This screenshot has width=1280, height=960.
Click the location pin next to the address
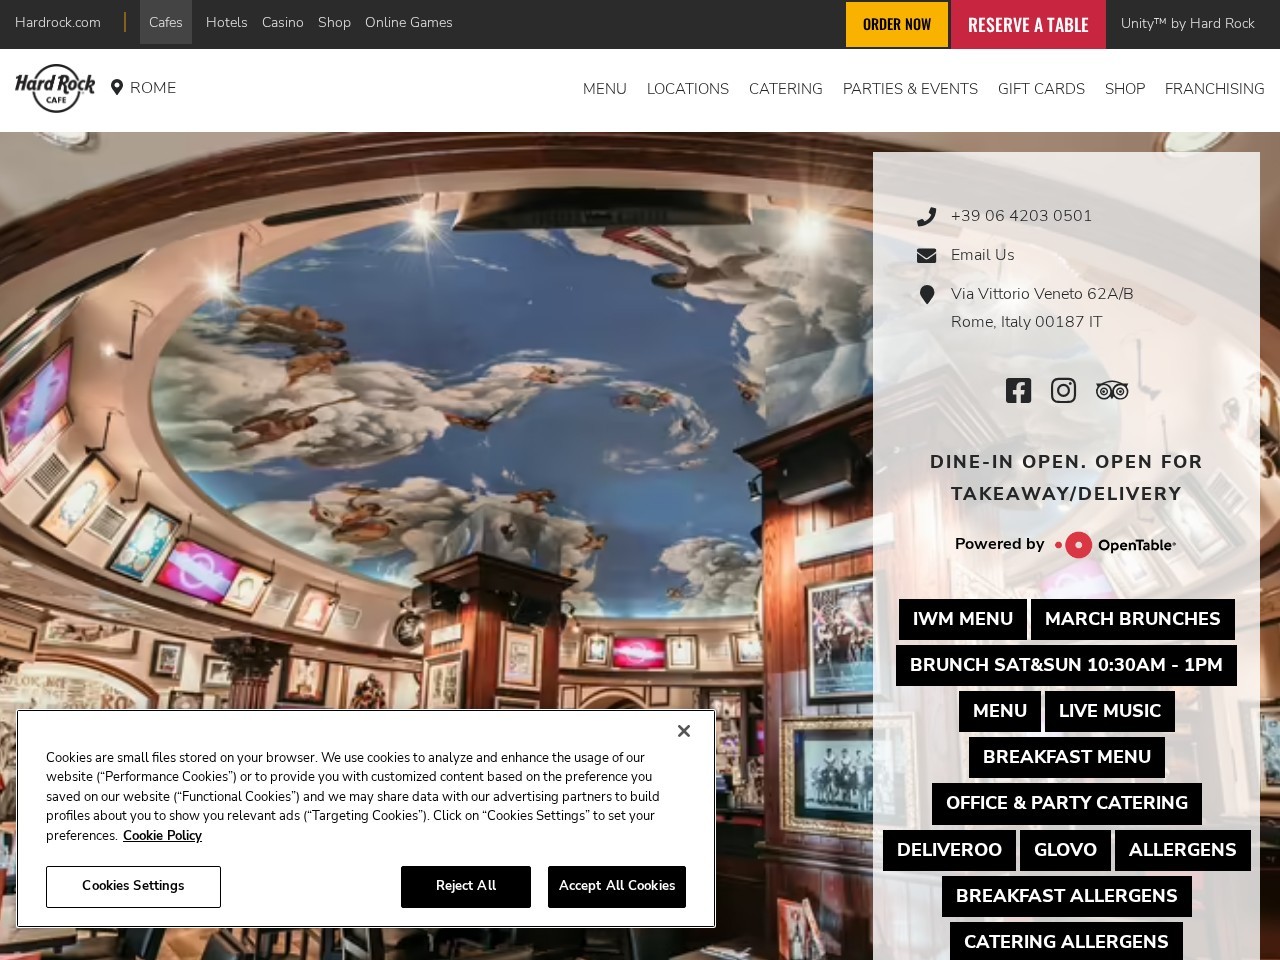[927, 294]
